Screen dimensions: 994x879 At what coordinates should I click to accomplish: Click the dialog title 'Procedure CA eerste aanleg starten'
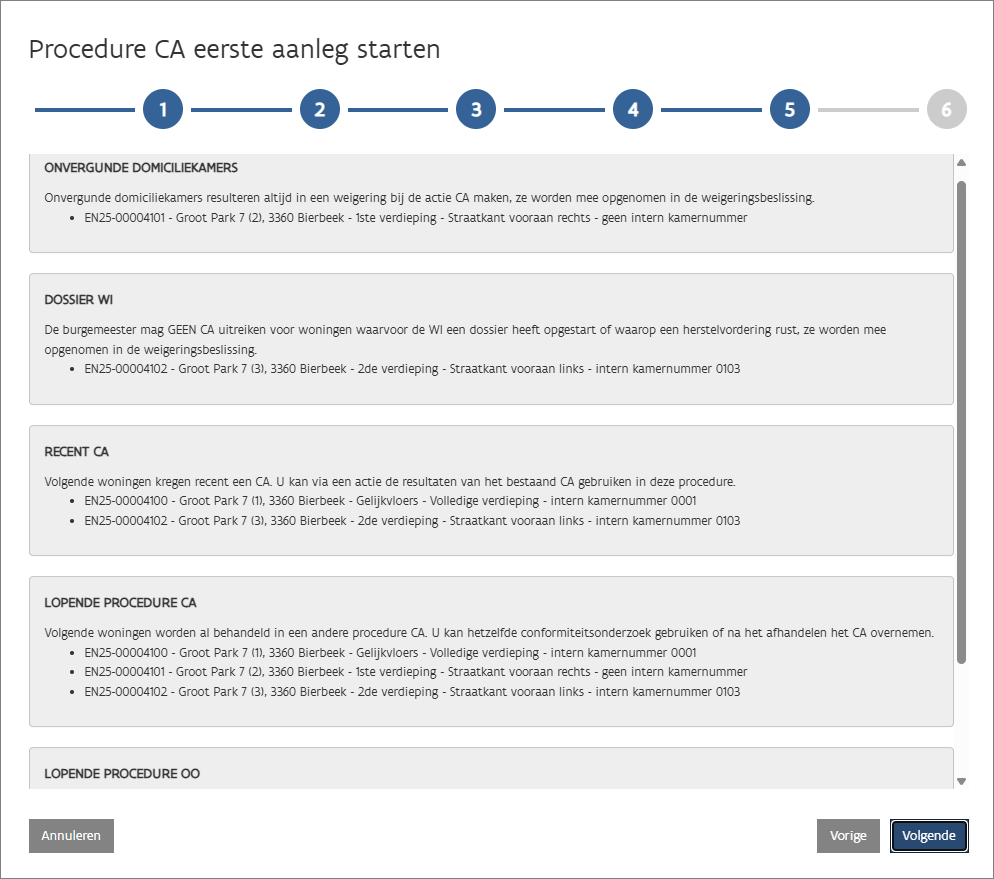click(x=234, y=50)
